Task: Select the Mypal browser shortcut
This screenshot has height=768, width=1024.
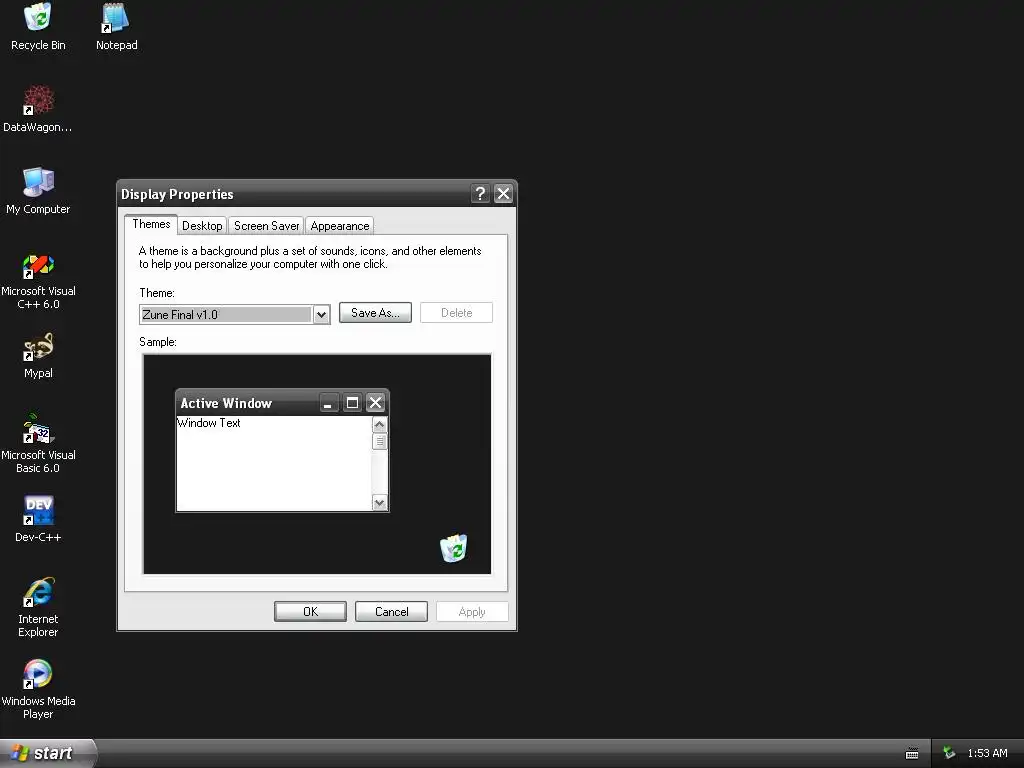Action: point(38,355)
